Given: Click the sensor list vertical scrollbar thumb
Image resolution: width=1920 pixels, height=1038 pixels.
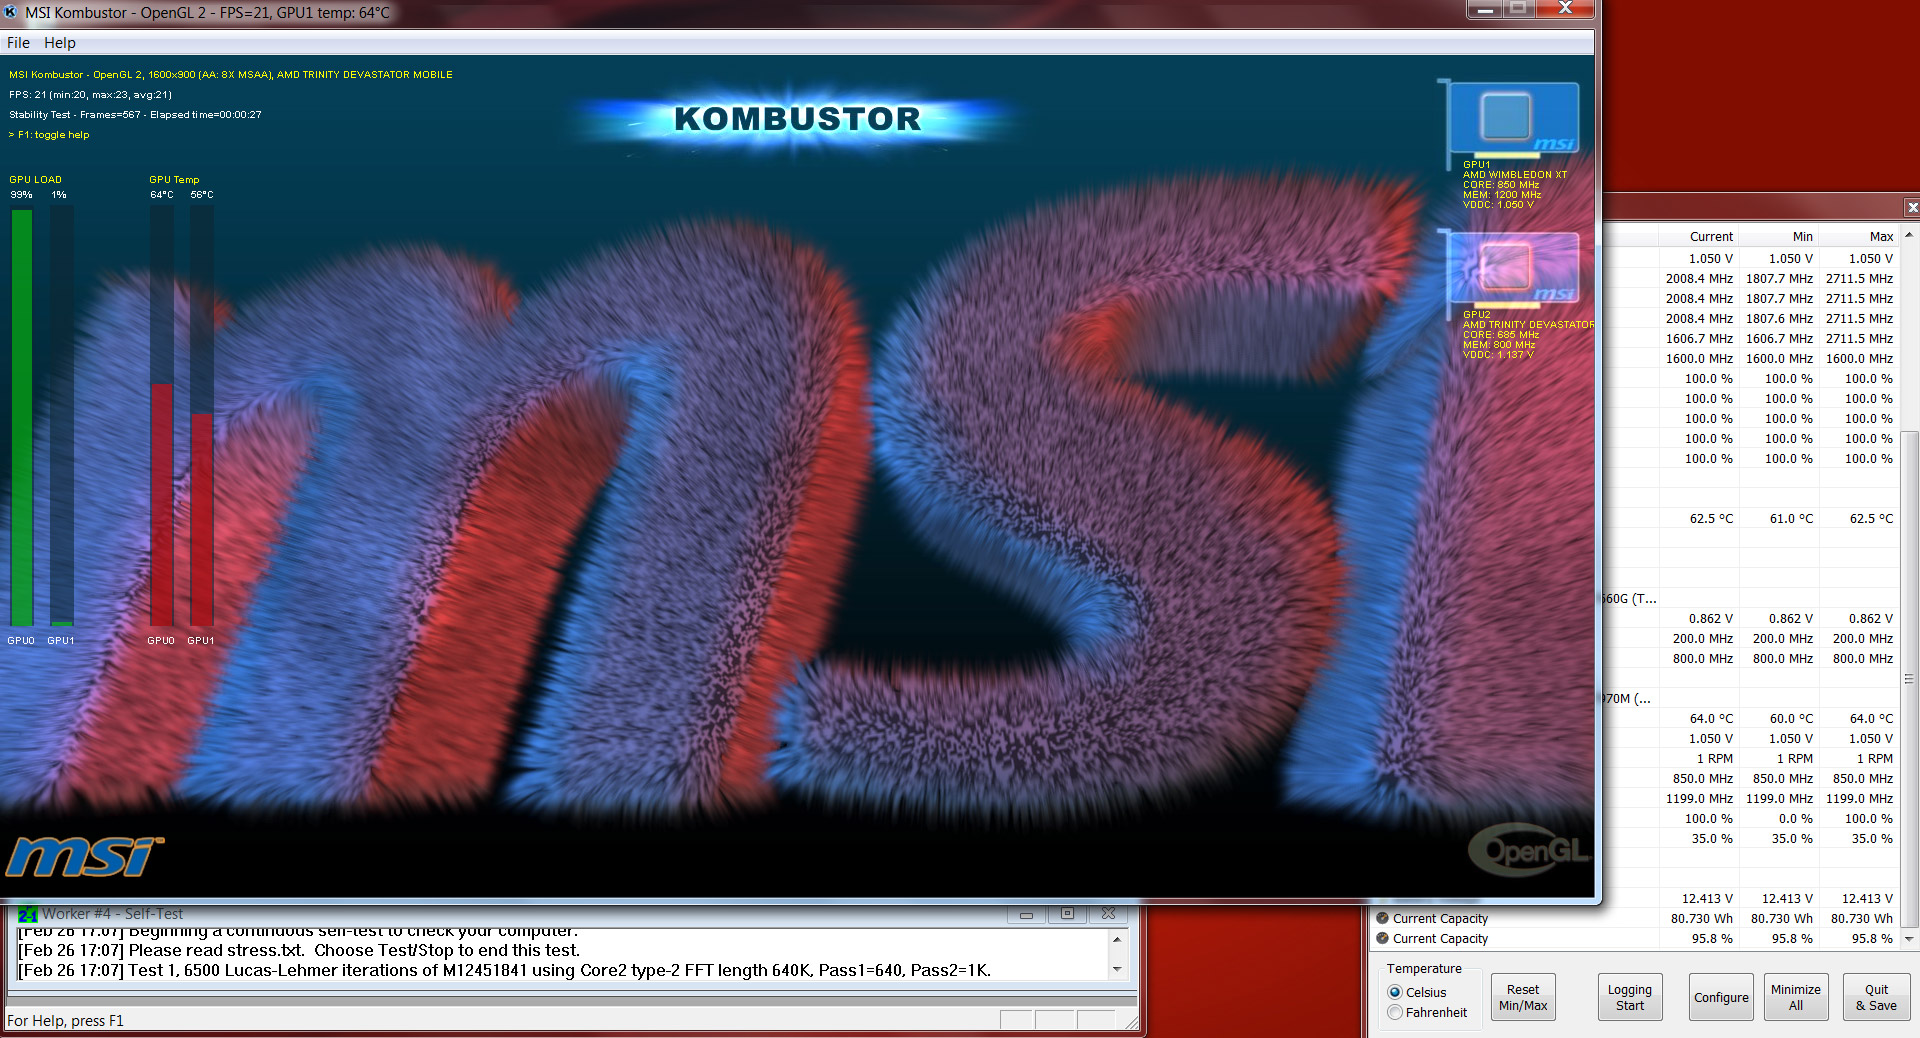Looking at the screenshot, I should tap(1909, 678).
